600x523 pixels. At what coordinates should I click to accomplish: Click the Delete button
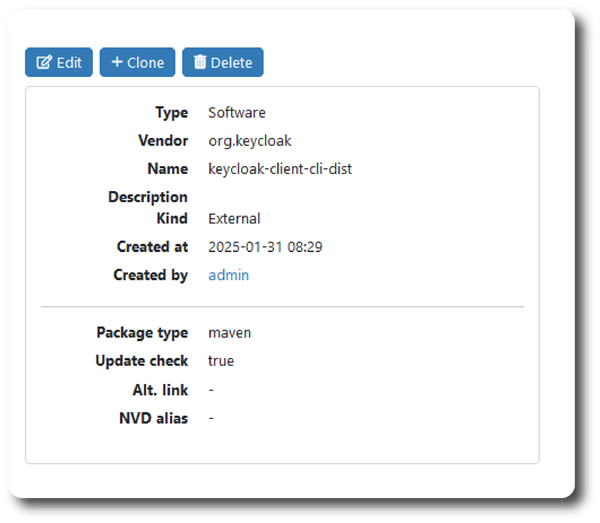(223, 62)
